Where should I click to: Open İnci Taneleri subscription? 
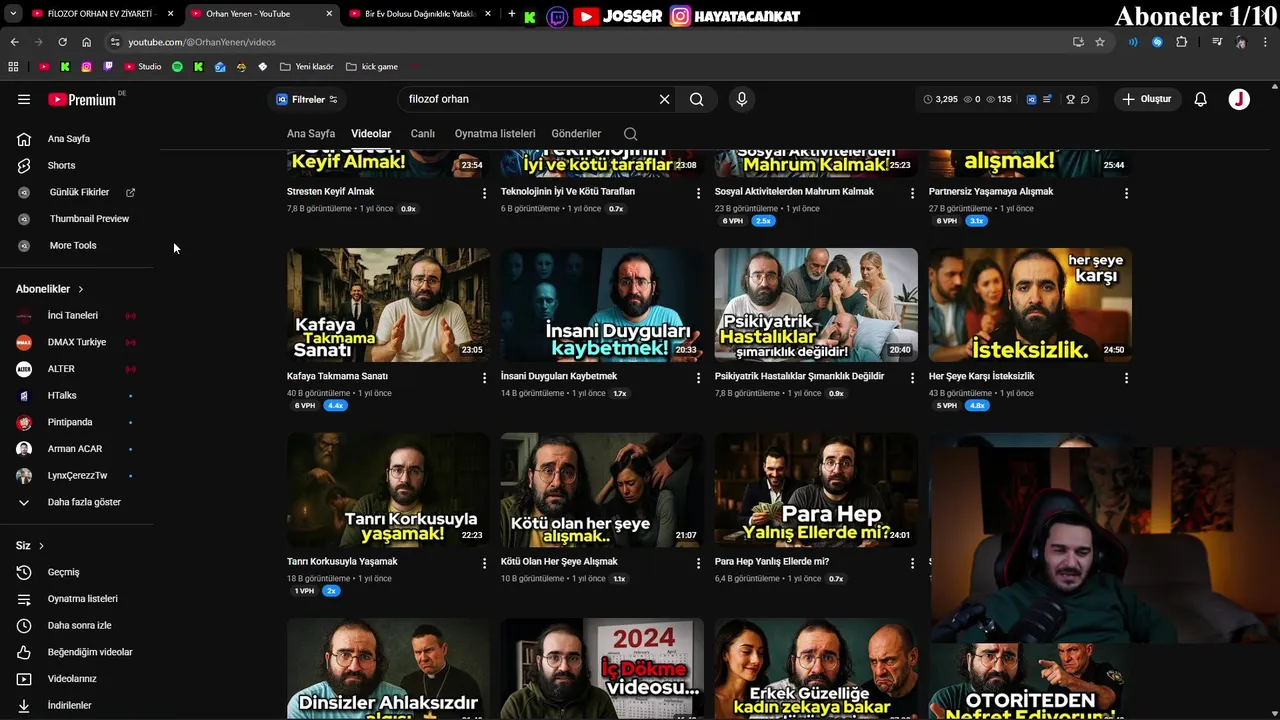pyautogui.click(x=78, y=316)
